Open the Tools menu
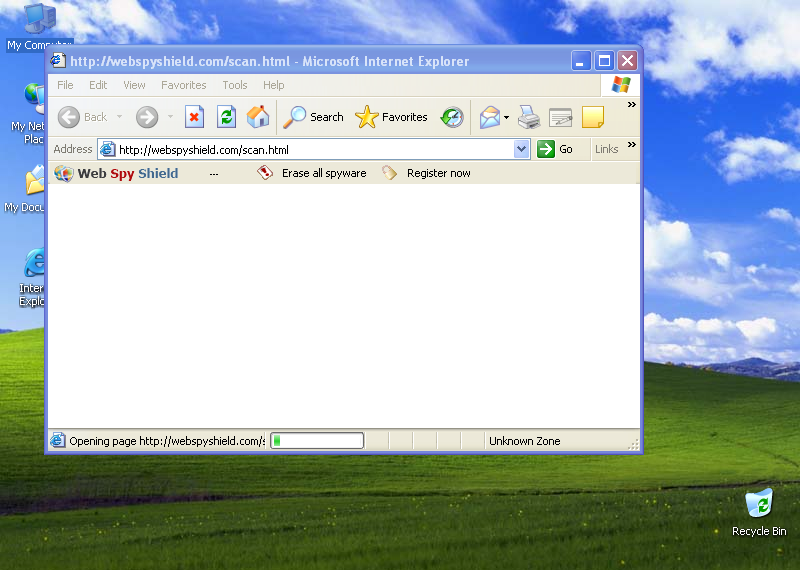Viewport: 800px width, 570px height. (235, 85)
